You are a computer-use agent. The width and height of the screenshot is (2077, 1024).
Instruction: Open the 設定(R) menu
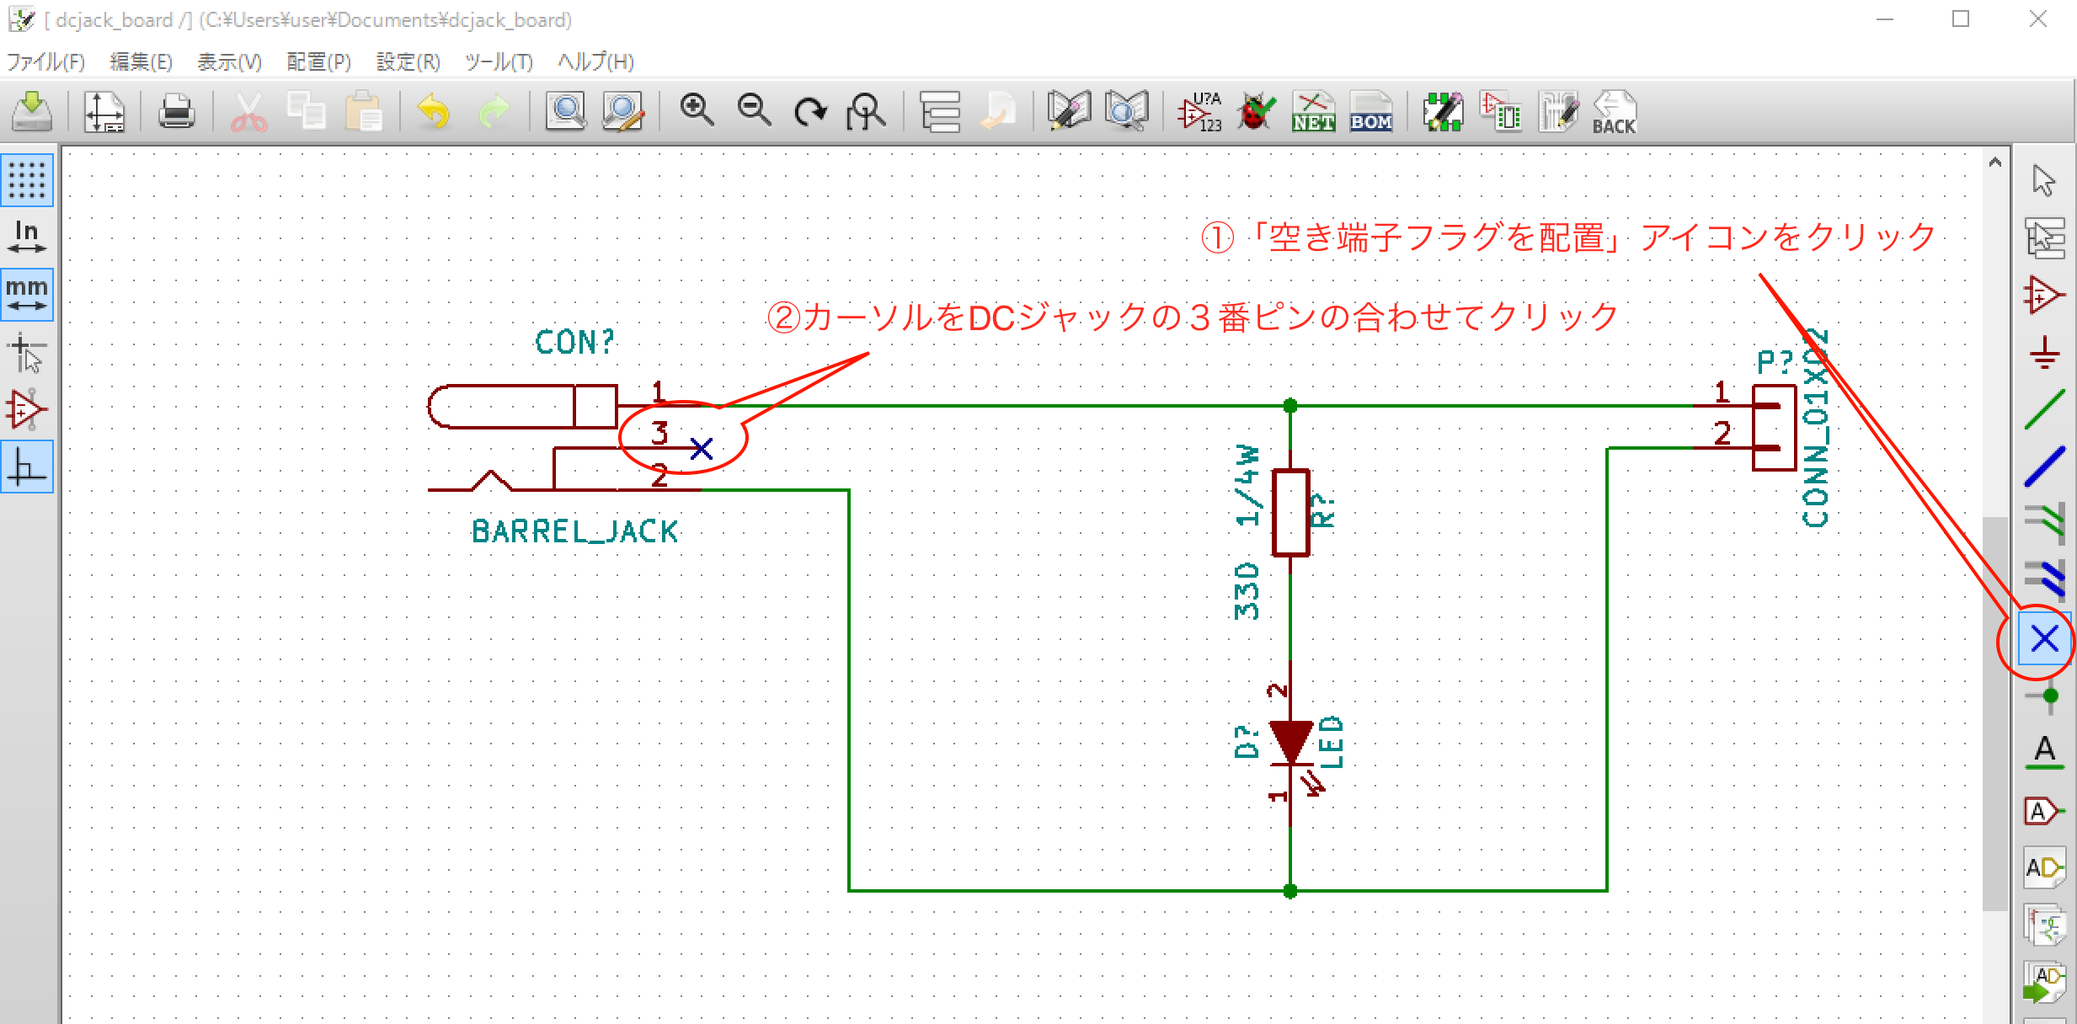pyautogui.click(x=408, y=62)
